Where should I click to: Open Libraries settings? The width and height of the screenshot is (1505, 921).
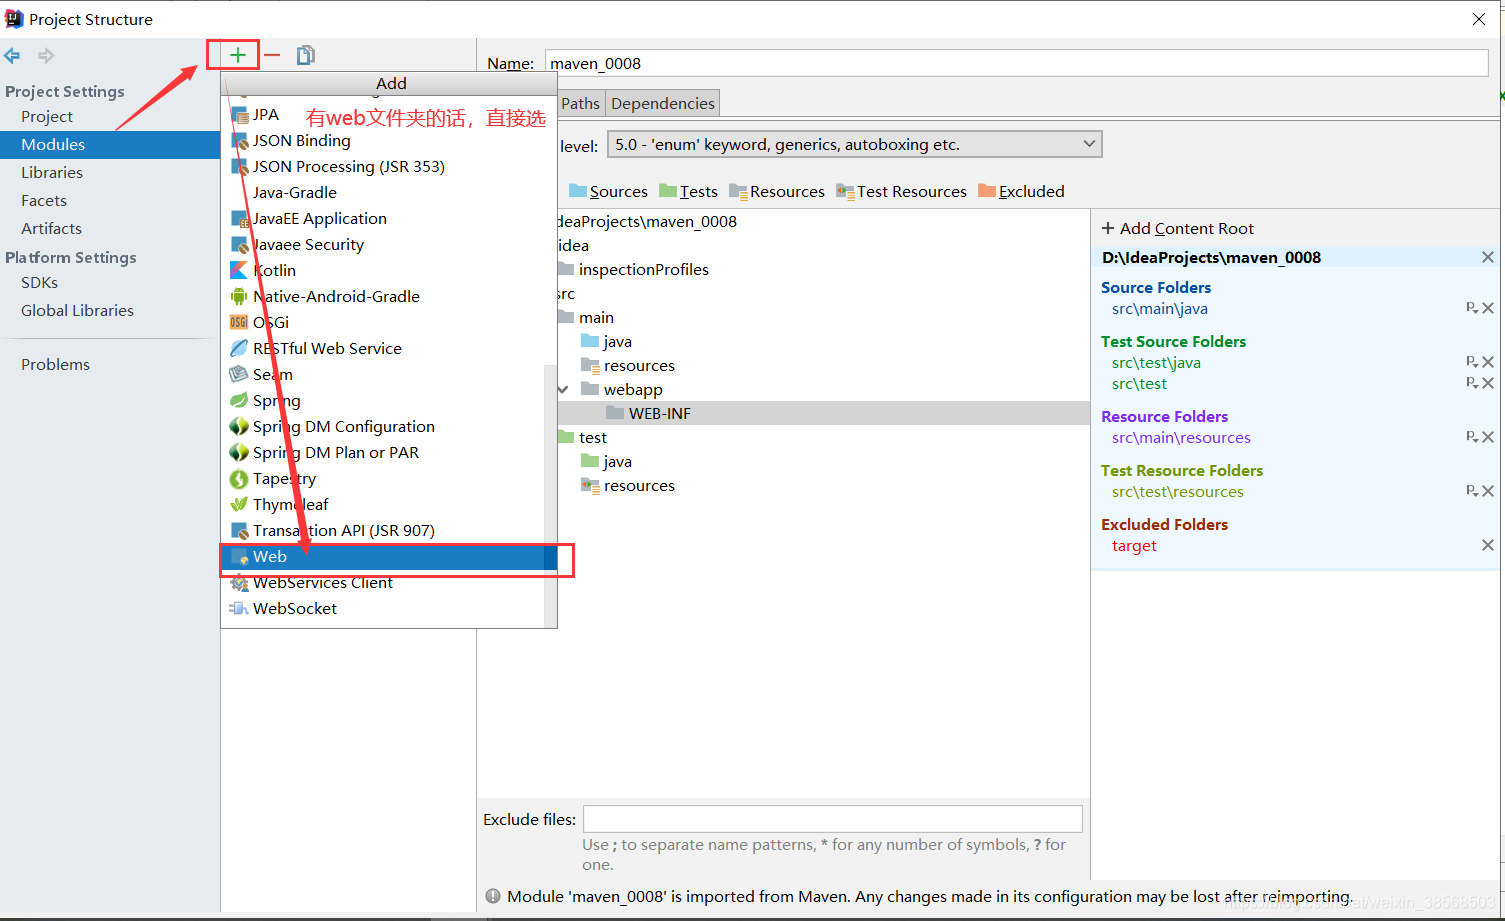click(x=52, y=173)
